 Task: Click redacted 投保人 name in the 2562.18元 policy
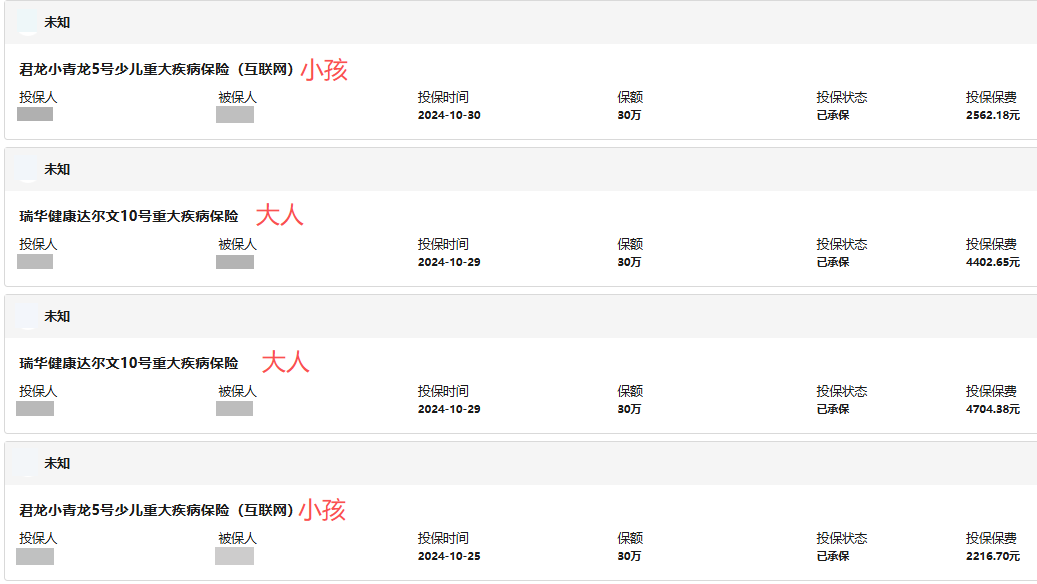pyautogui.click(x=35, y=115)
